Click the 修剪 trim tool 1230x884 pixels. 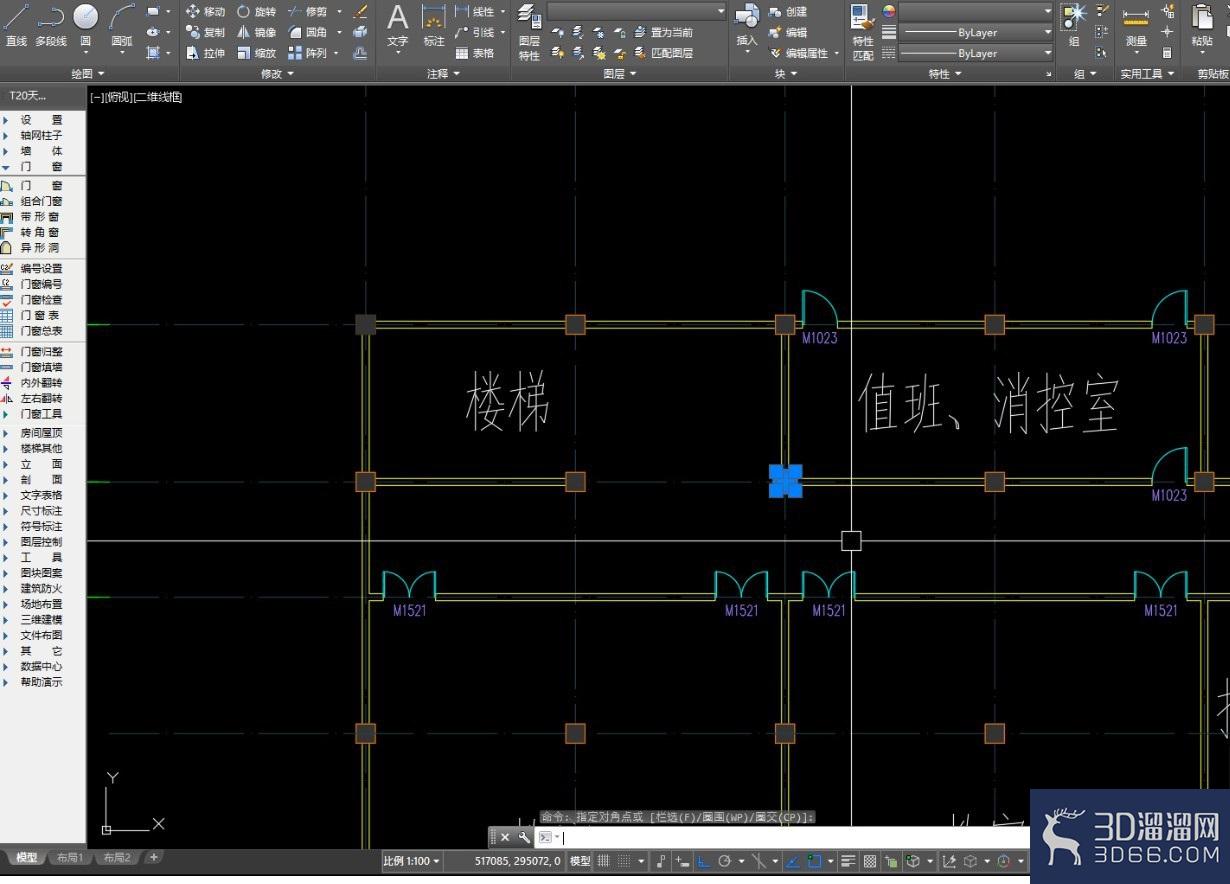point(307,11)
